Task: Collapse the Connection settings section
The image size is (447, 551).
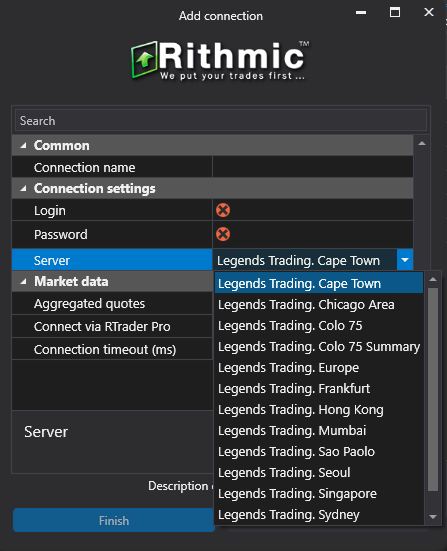Action: point(23,188)
